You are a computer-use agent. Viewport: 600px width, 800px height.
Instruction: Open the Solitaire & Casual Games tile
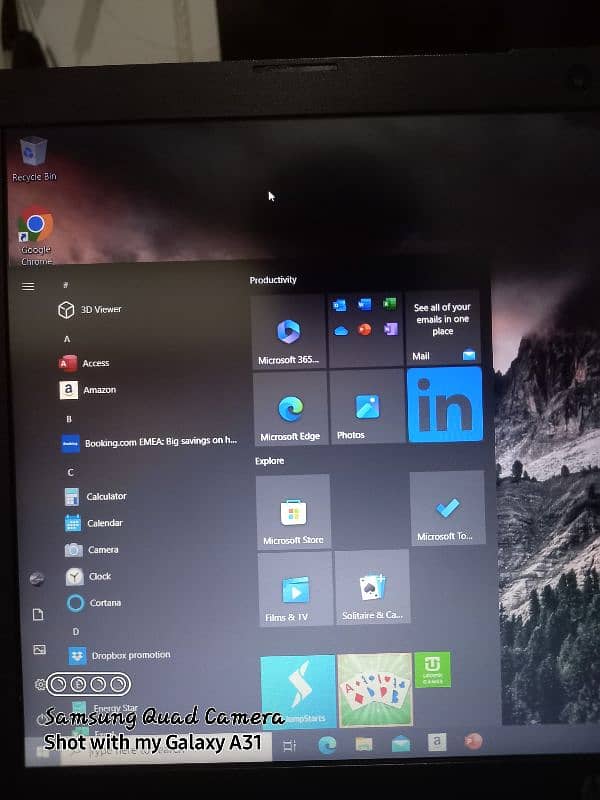tap(372, 587)
